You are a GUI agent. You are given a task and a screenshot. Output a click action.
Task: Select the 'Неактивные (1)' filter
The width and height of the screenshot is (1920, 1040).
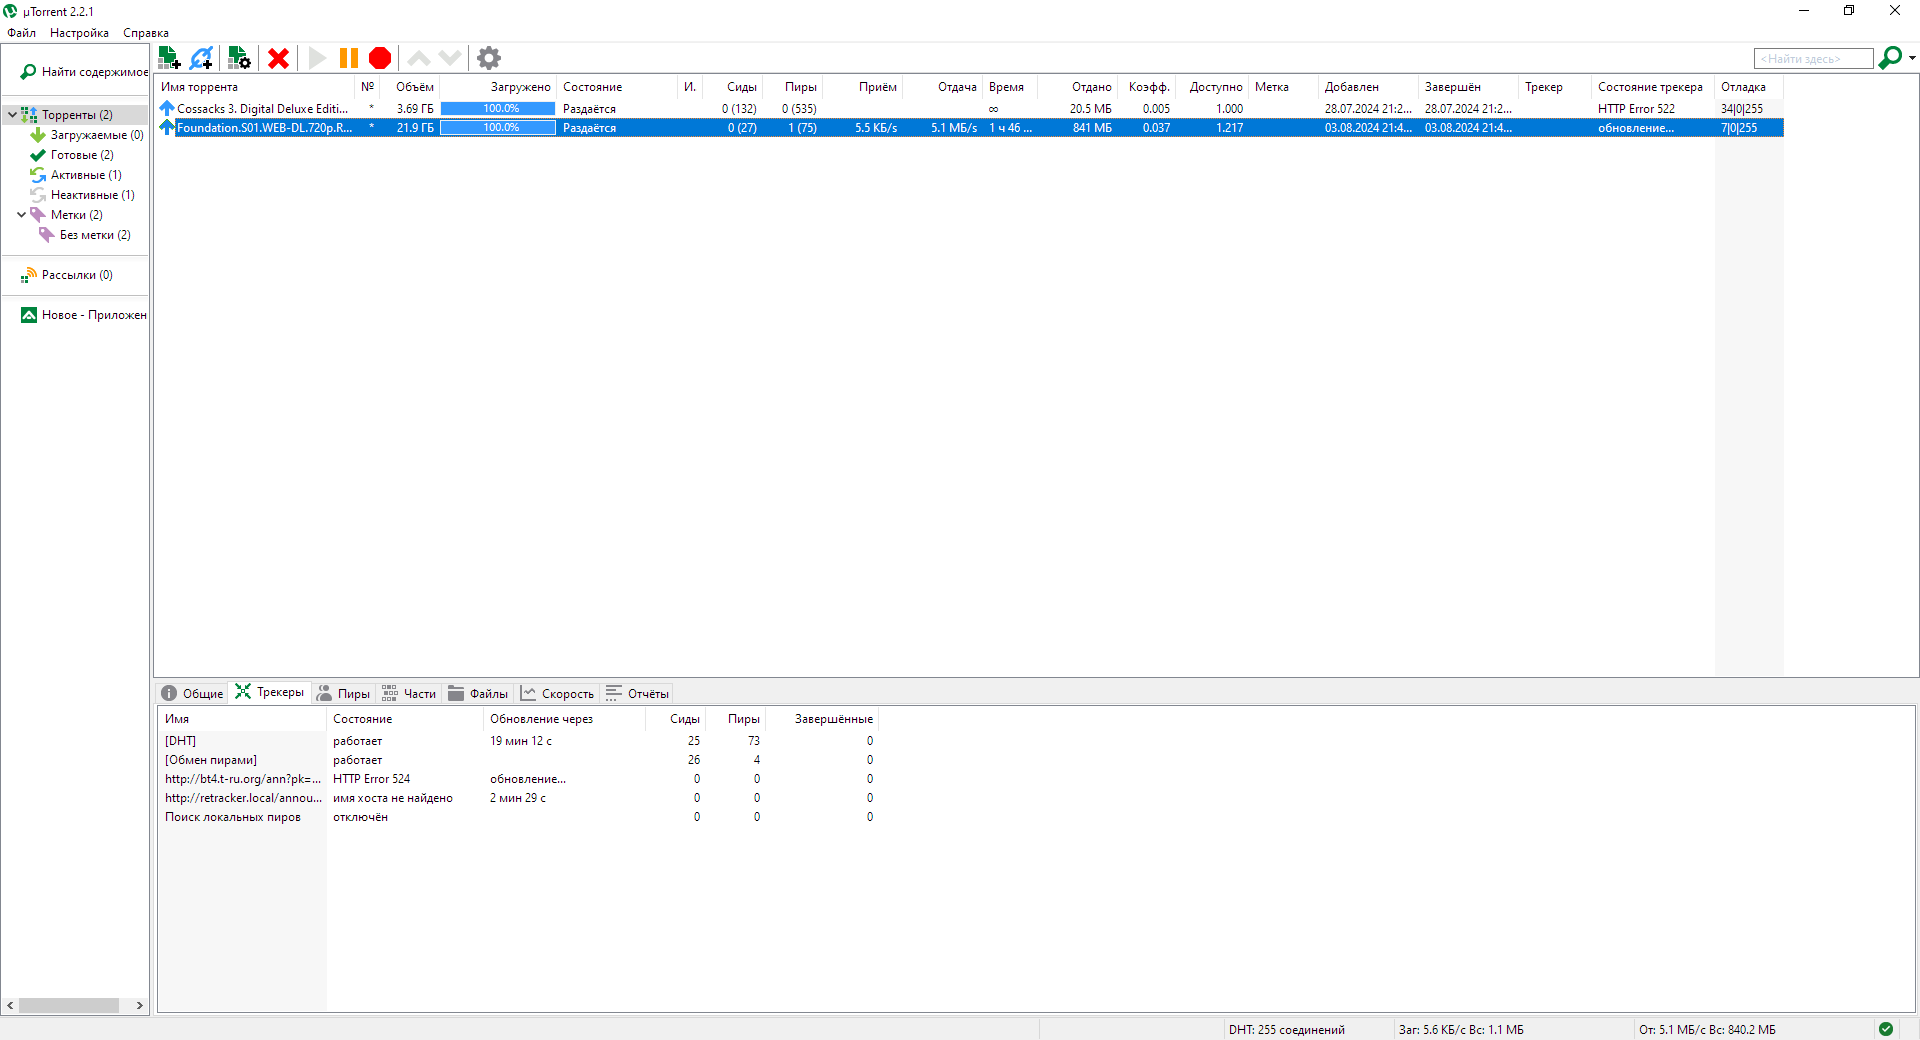click(x=92, y=195)
